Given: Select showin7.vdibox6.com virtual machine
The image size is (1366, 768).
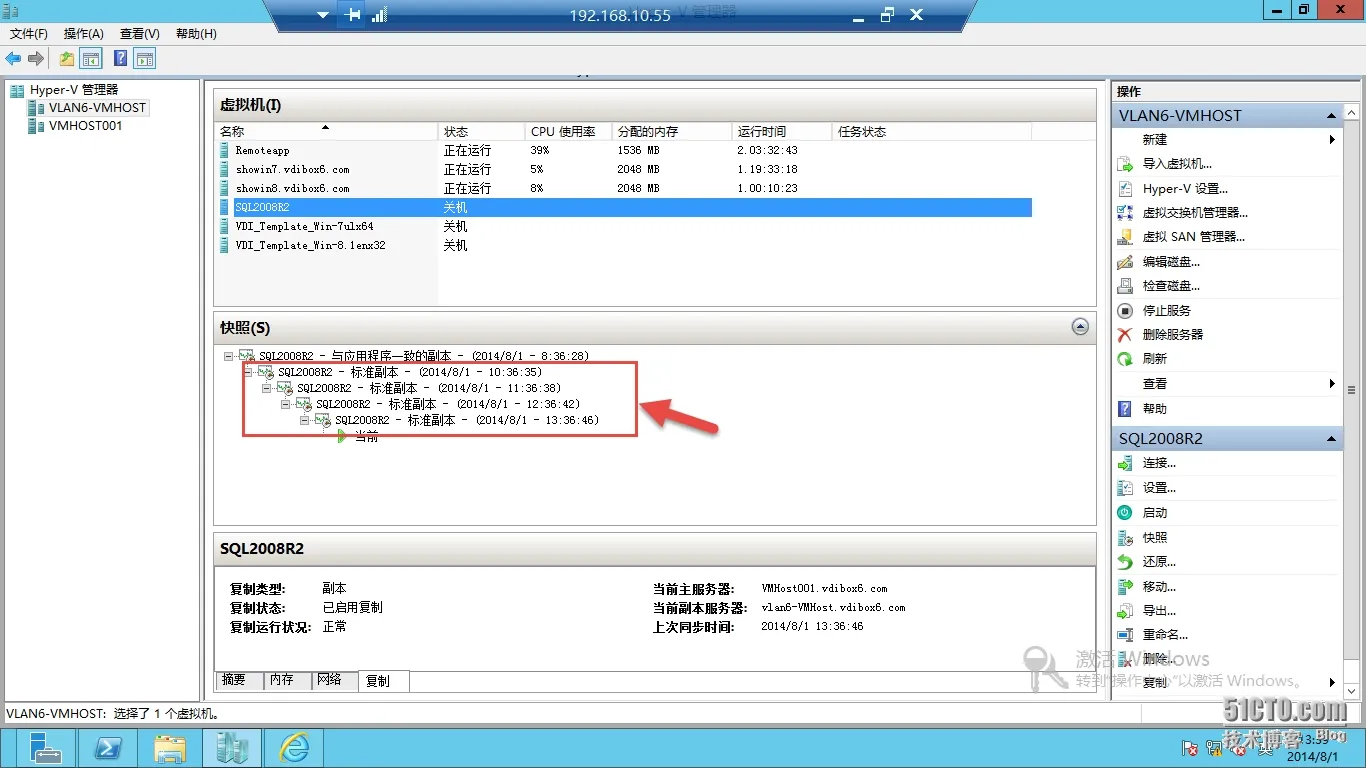Looking at the screenshot, I should (x=624, y=169).
